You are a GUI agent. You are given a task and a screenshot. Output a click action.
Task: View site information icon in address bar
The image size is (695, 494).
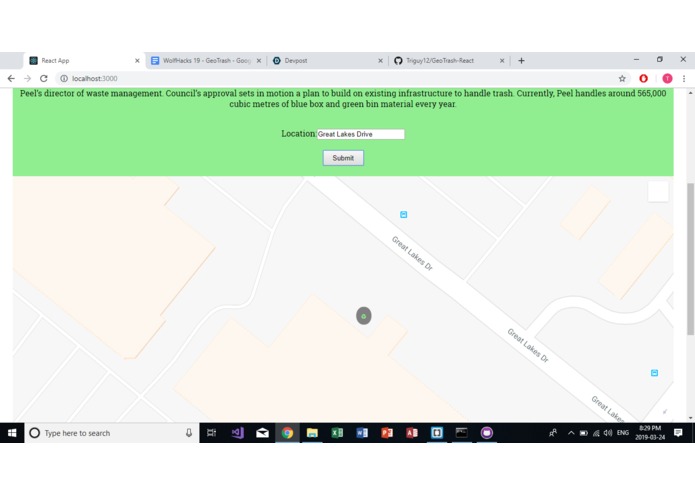tap(64, 78)
